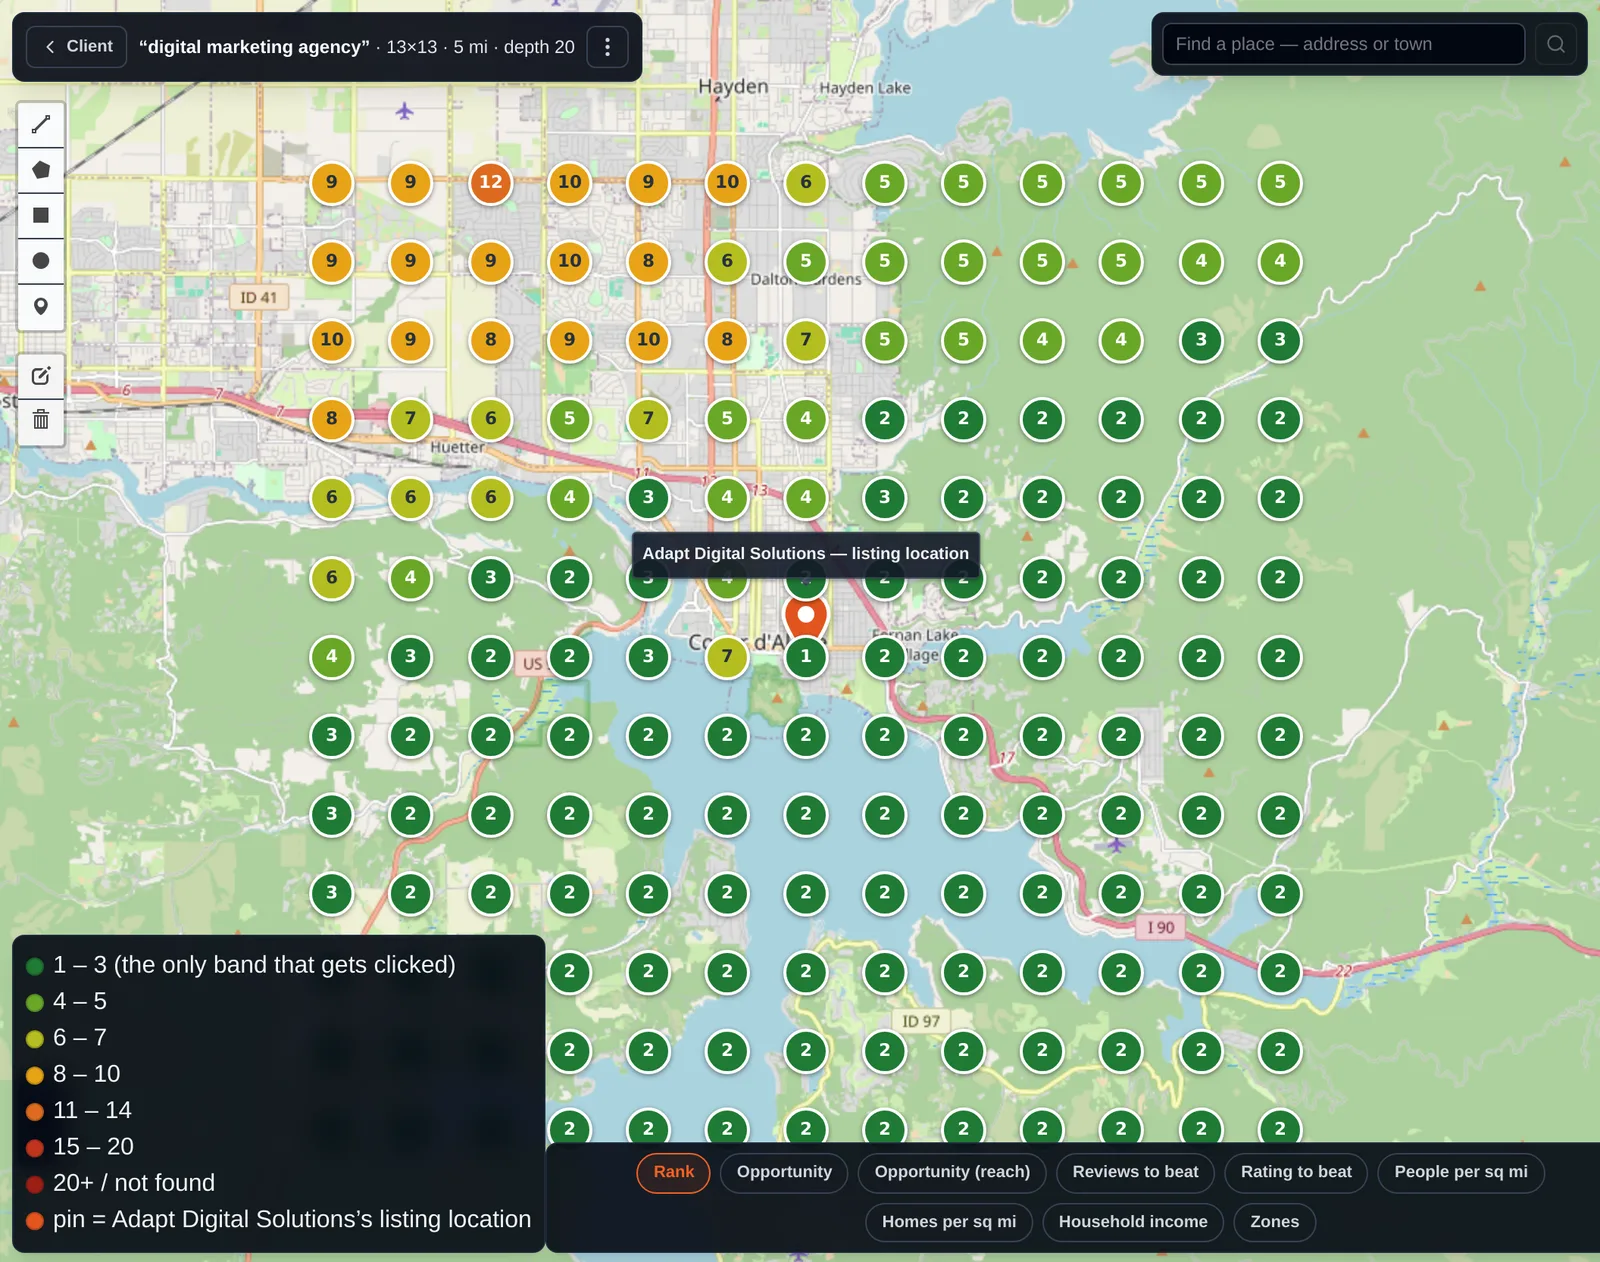Click the search magnifier button
The height and width of the screenshot is (1262, 1600).
coord(1556,44)
